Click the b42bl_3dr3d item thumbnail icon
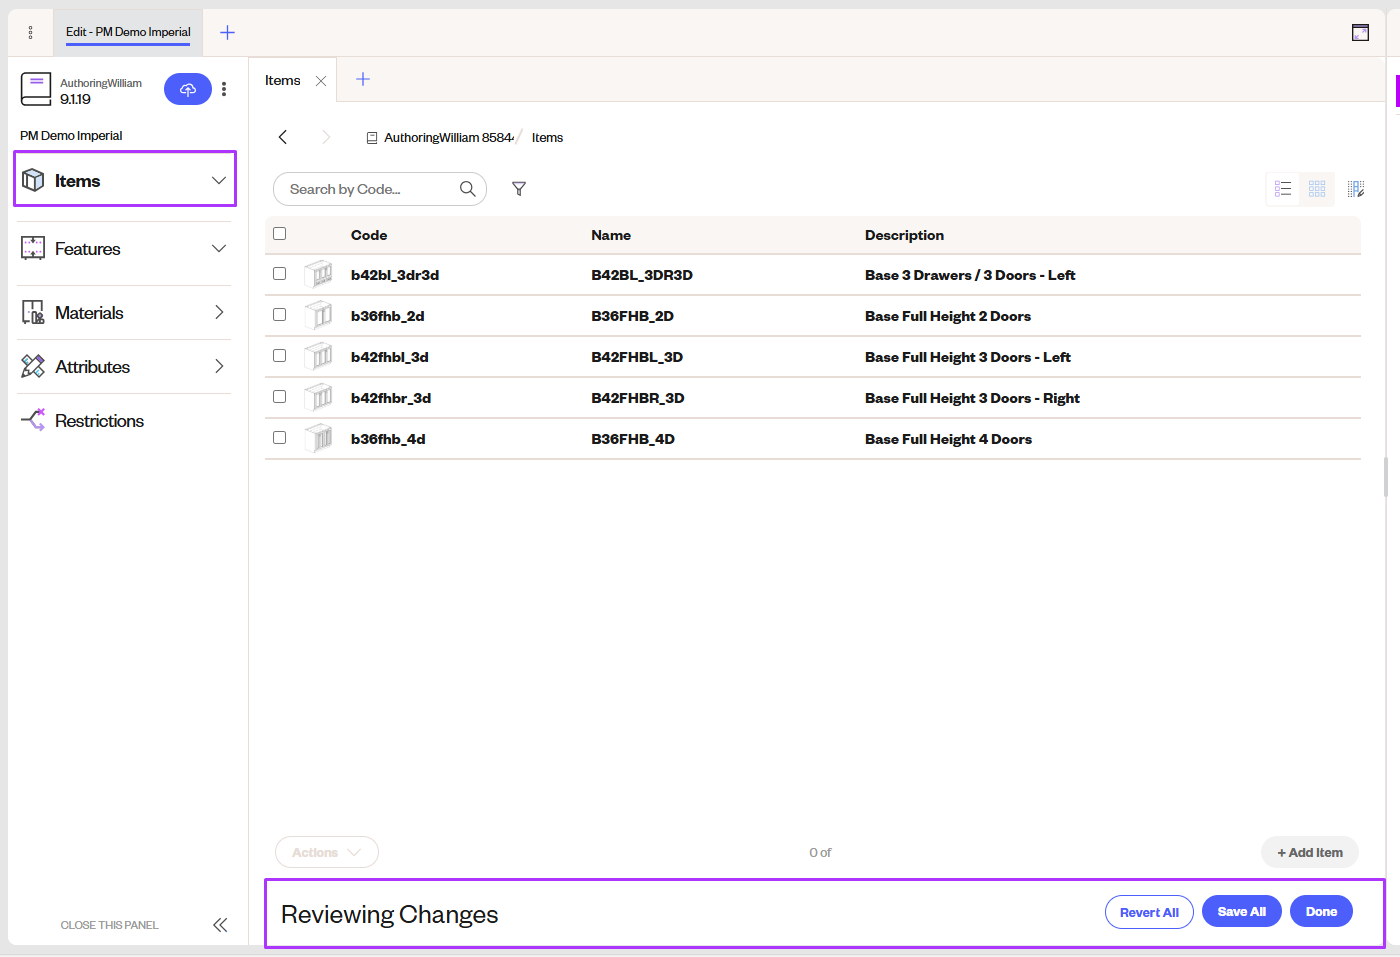This screenshot has height=957, width=1400. 318,273
